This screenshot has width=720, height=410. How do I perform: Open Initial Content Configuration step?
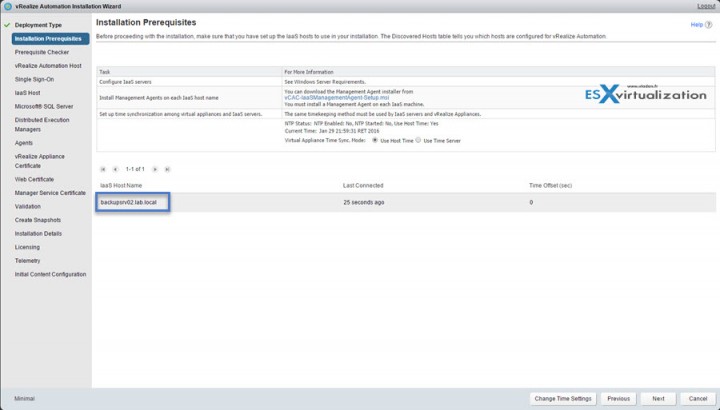pyautogui.click(x=50, y=274)
